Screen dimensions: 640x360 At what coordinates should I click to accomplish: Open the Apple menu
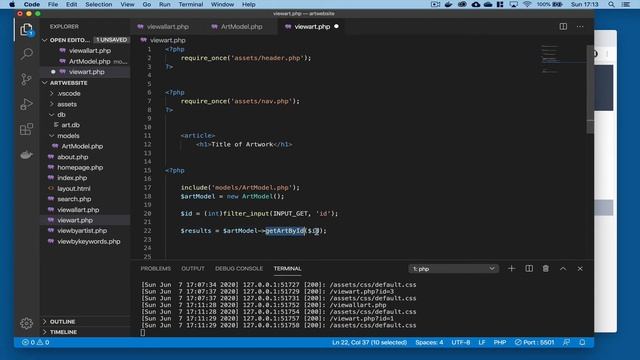click(x=12, y=4)
